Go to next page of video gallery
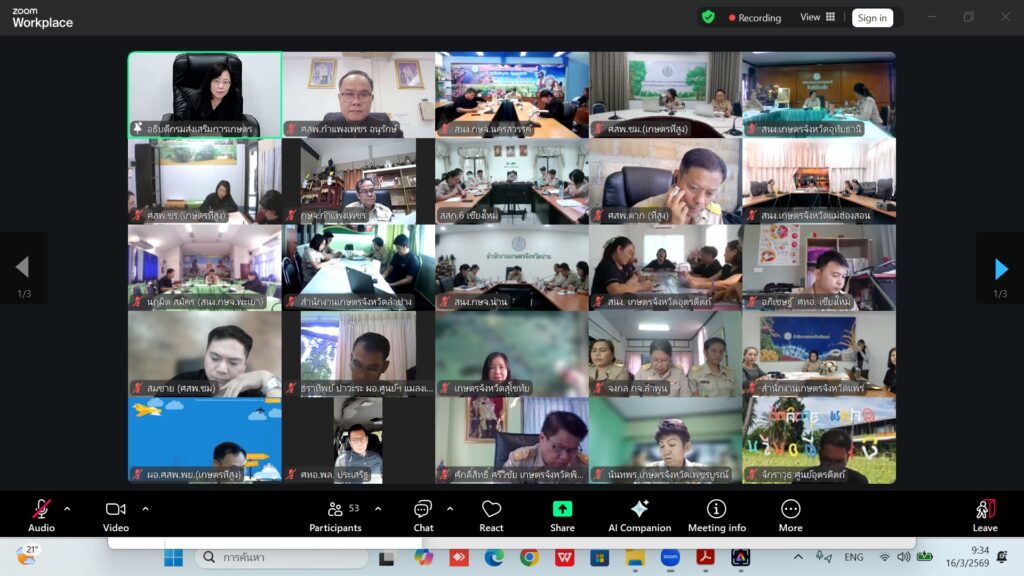The height and width of the screenshot is (576, 1024). [x=1000, y=268]
